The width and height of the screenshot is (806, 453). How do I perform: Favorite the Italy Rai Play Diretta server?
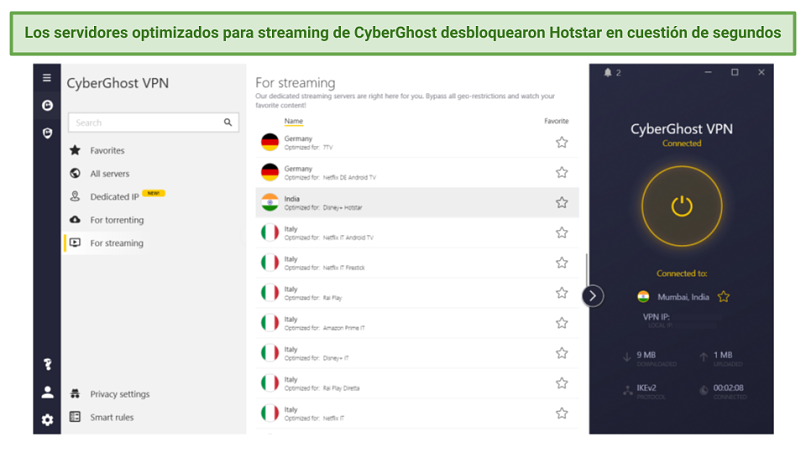click(562, 383)
